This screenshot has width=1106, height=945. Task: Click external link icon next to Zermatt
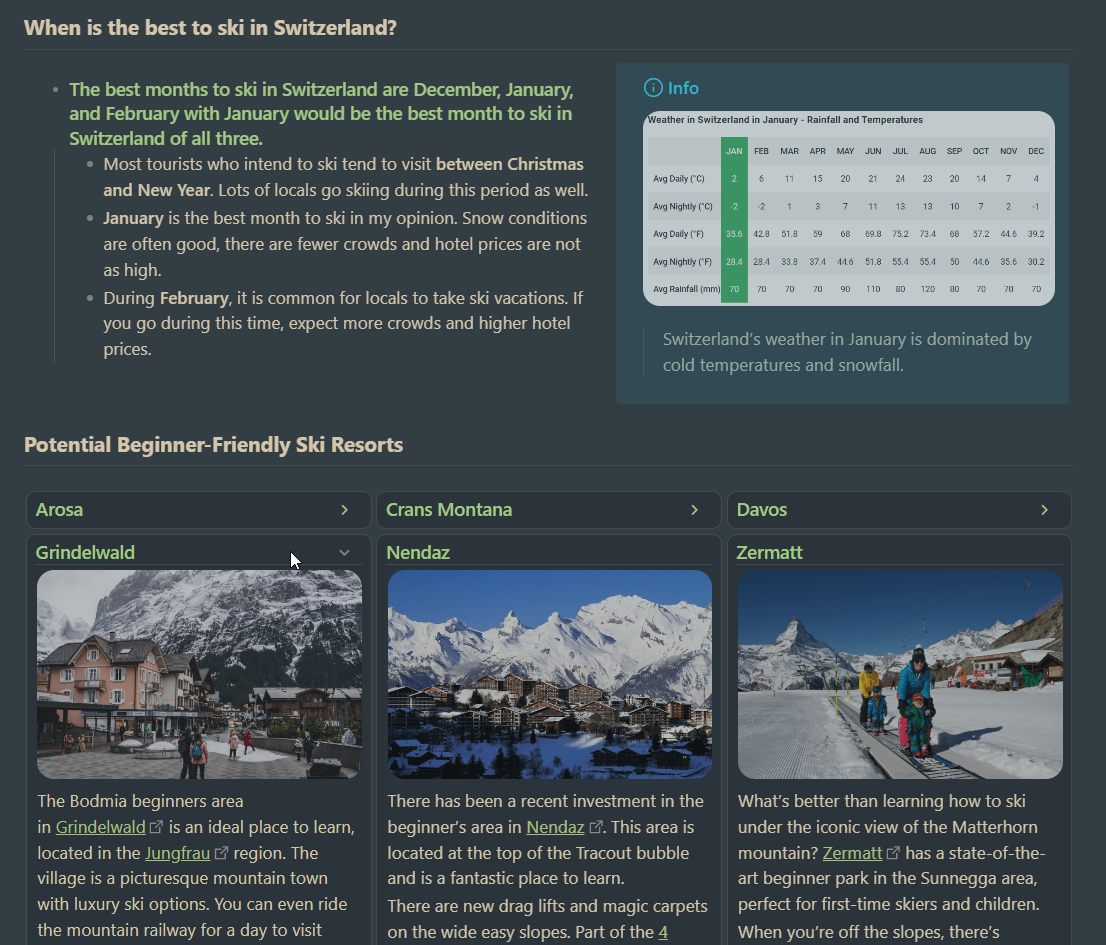click(893, 853)
